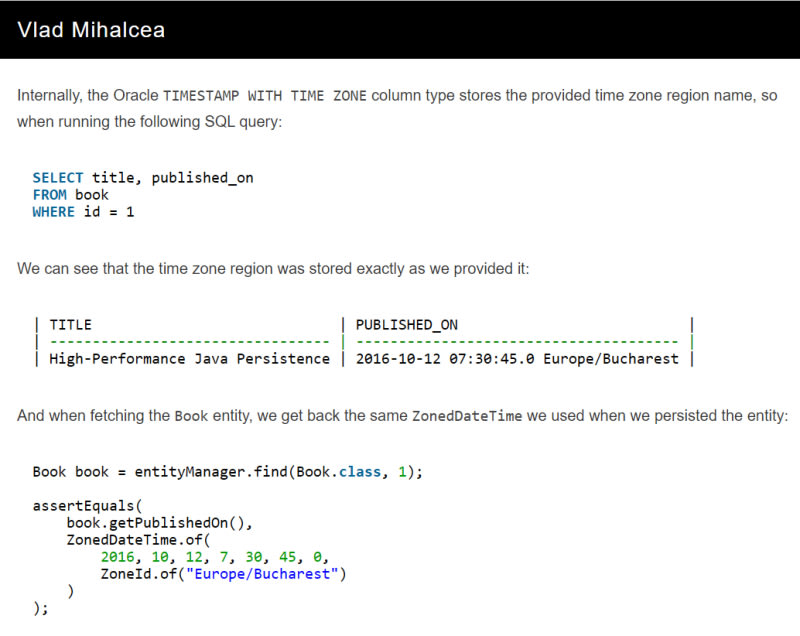This screenshot has height=636, width=800.
Task: Click published_on in the SELECT statement
Action: point(202,178)
